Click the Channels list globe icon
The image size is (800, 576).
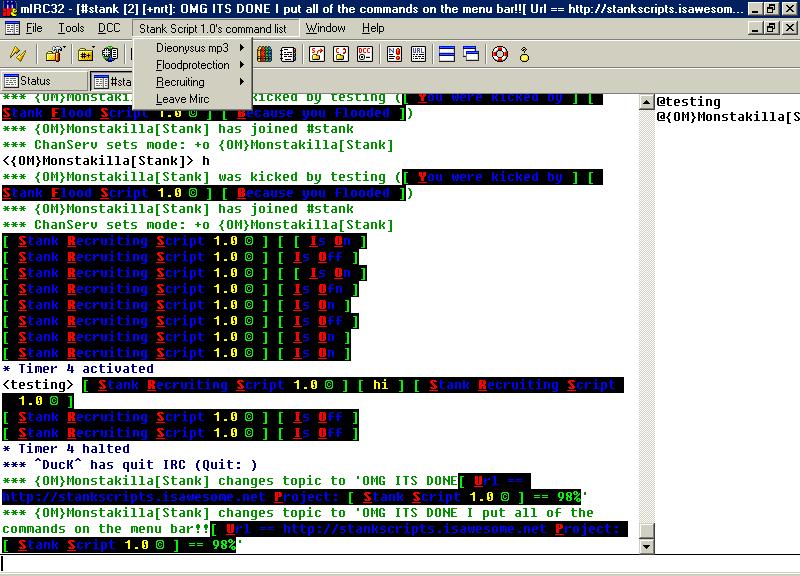tap(110, 54)
